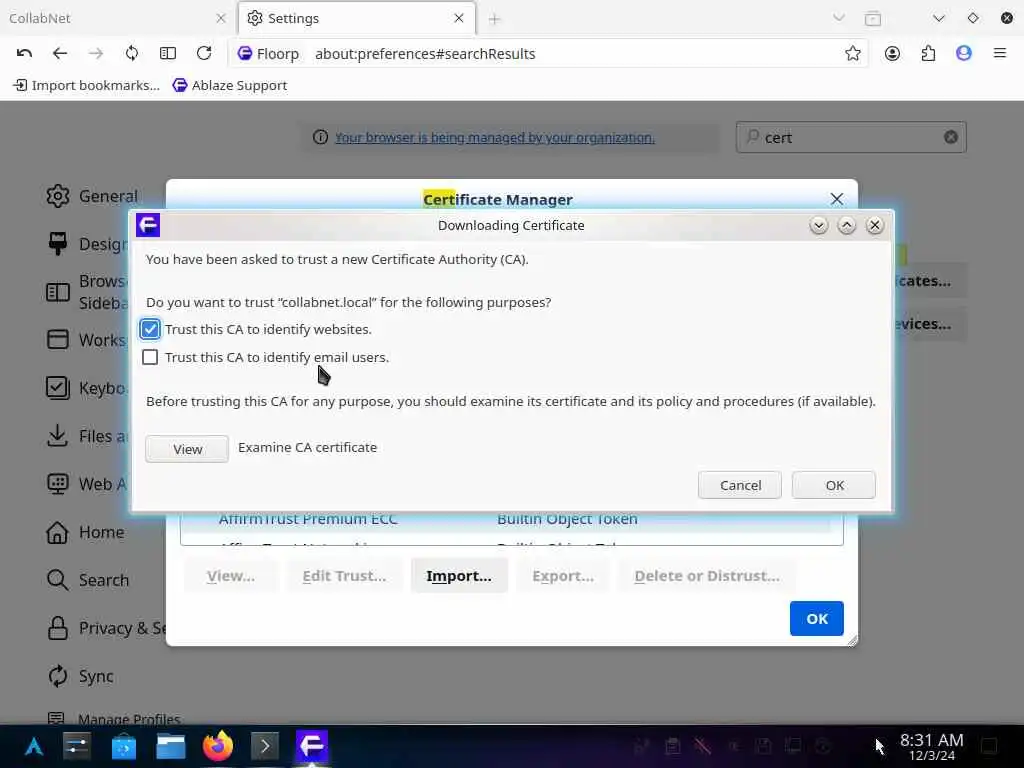Viewport: 1024px width, 768px height.
Task: Open the application launcher in the taskbar
Action: 33,746
